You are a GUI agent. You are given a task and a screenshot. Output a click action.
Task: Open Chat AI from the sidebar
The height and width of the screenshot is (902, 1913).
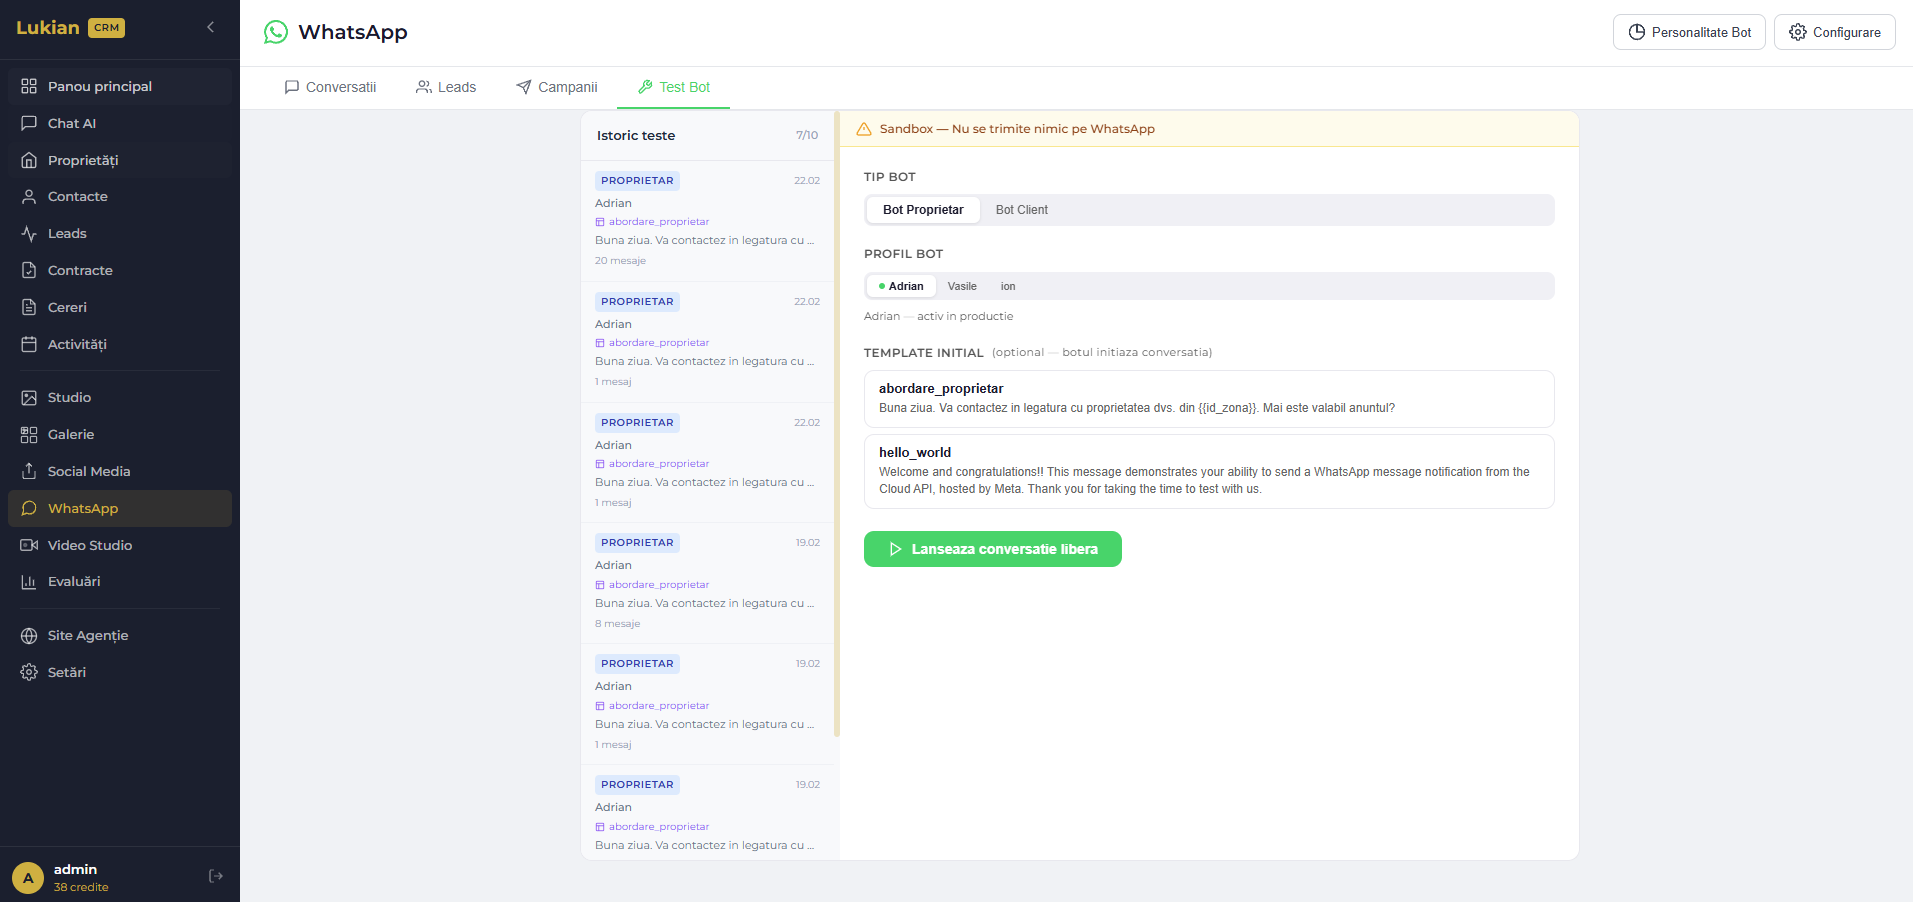pyautogui.click(x=72, y=123)
